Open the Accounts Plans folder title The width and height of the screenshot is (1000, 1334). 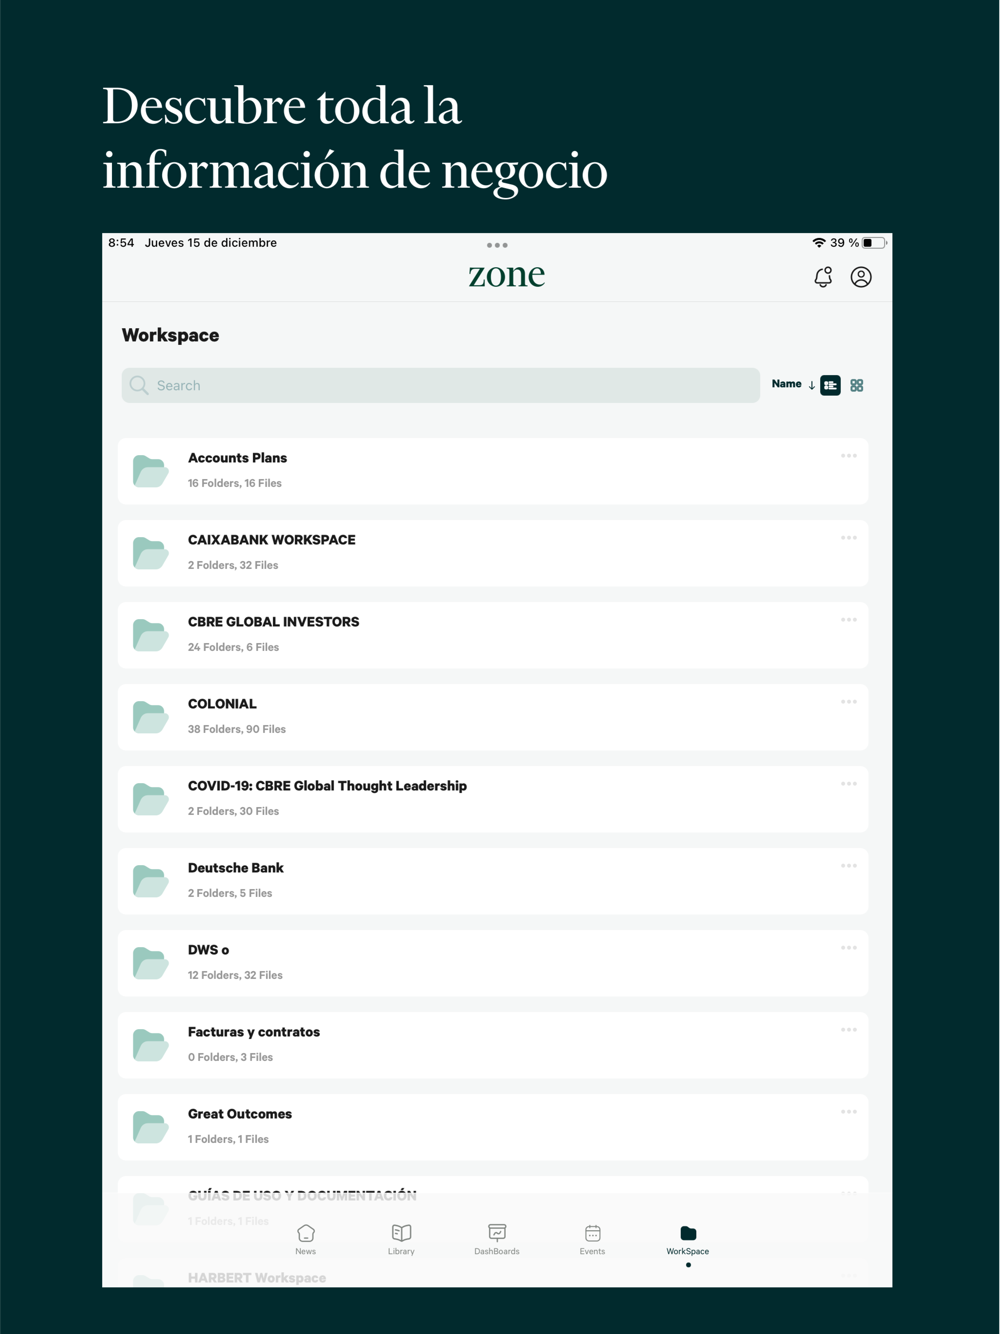(x=237, y=458)
